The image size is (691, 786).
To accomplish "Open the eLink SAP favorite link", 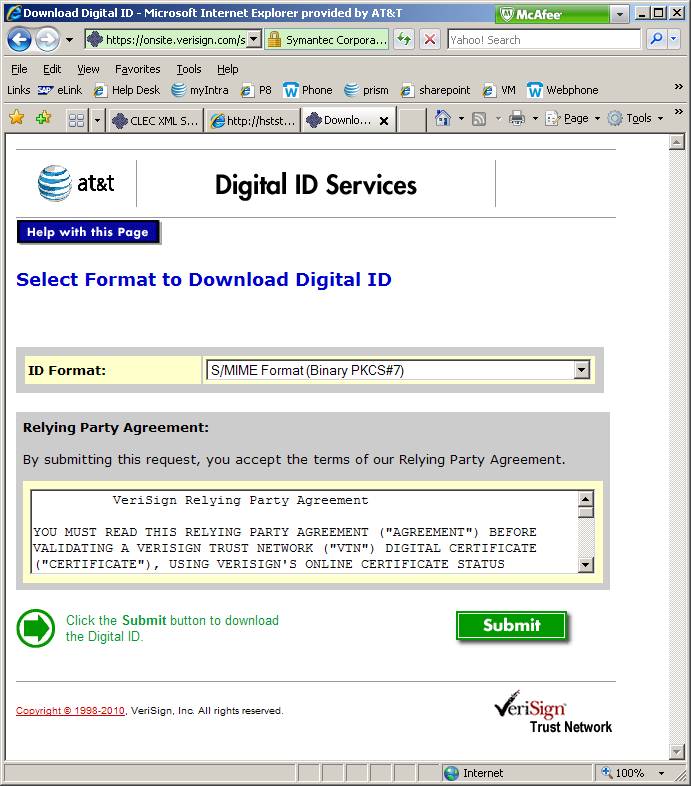I will tap(60, 90).
